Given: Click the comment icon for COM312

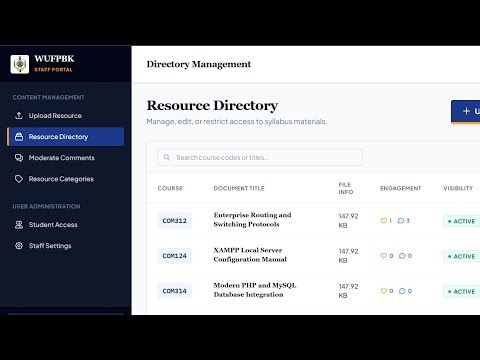Looking at the screenshot, I should pyautogui.click(x=401, y=221).
